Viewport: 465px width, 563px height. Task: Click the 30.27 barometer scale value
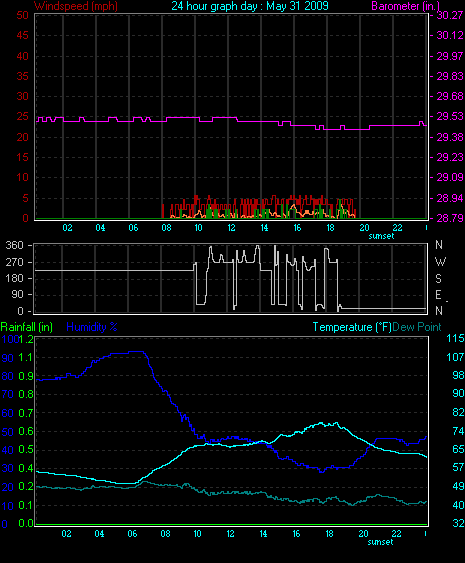(450, 15)
